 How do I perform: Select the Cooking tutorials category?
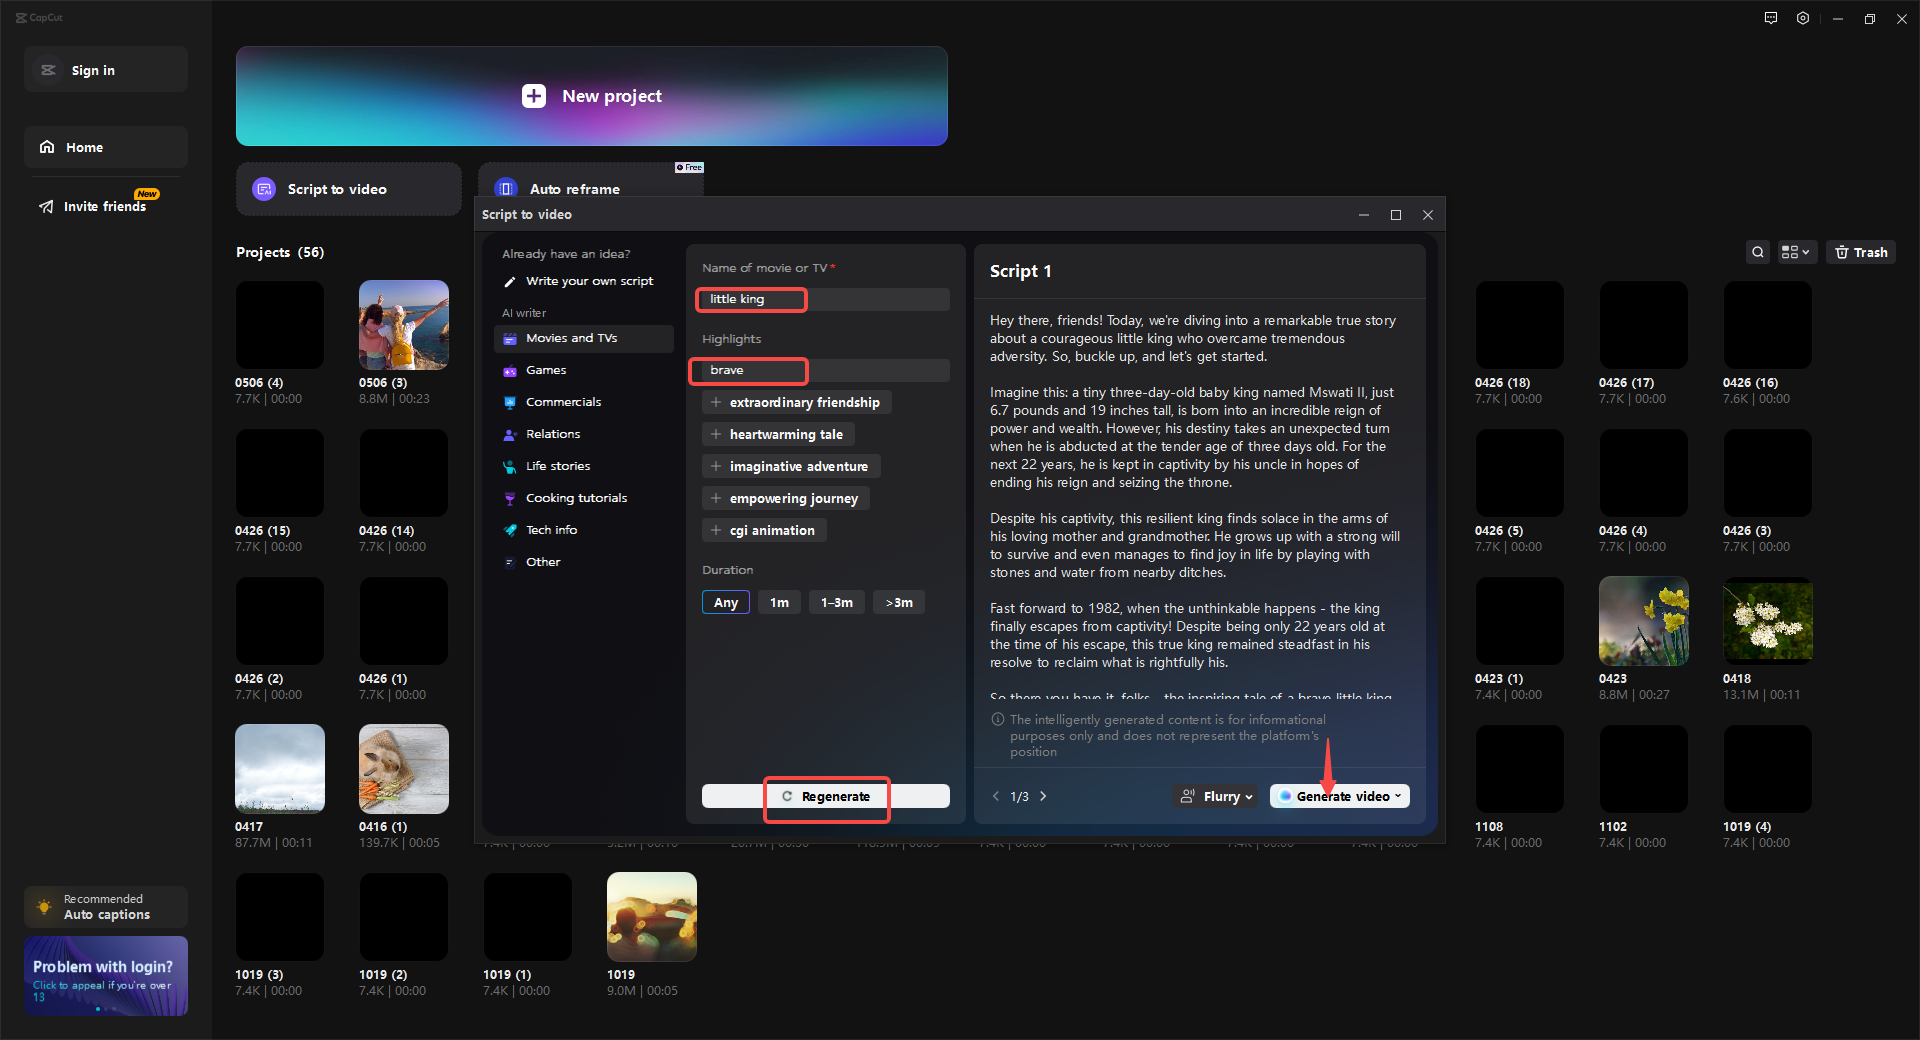584,498
